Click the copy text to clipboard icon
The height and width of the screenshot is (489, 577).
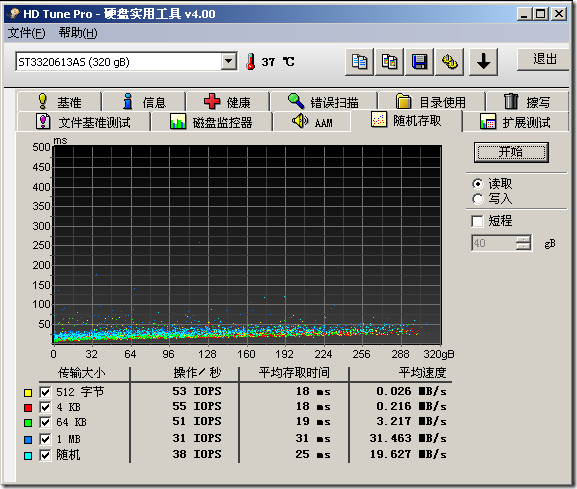(359, 62)
